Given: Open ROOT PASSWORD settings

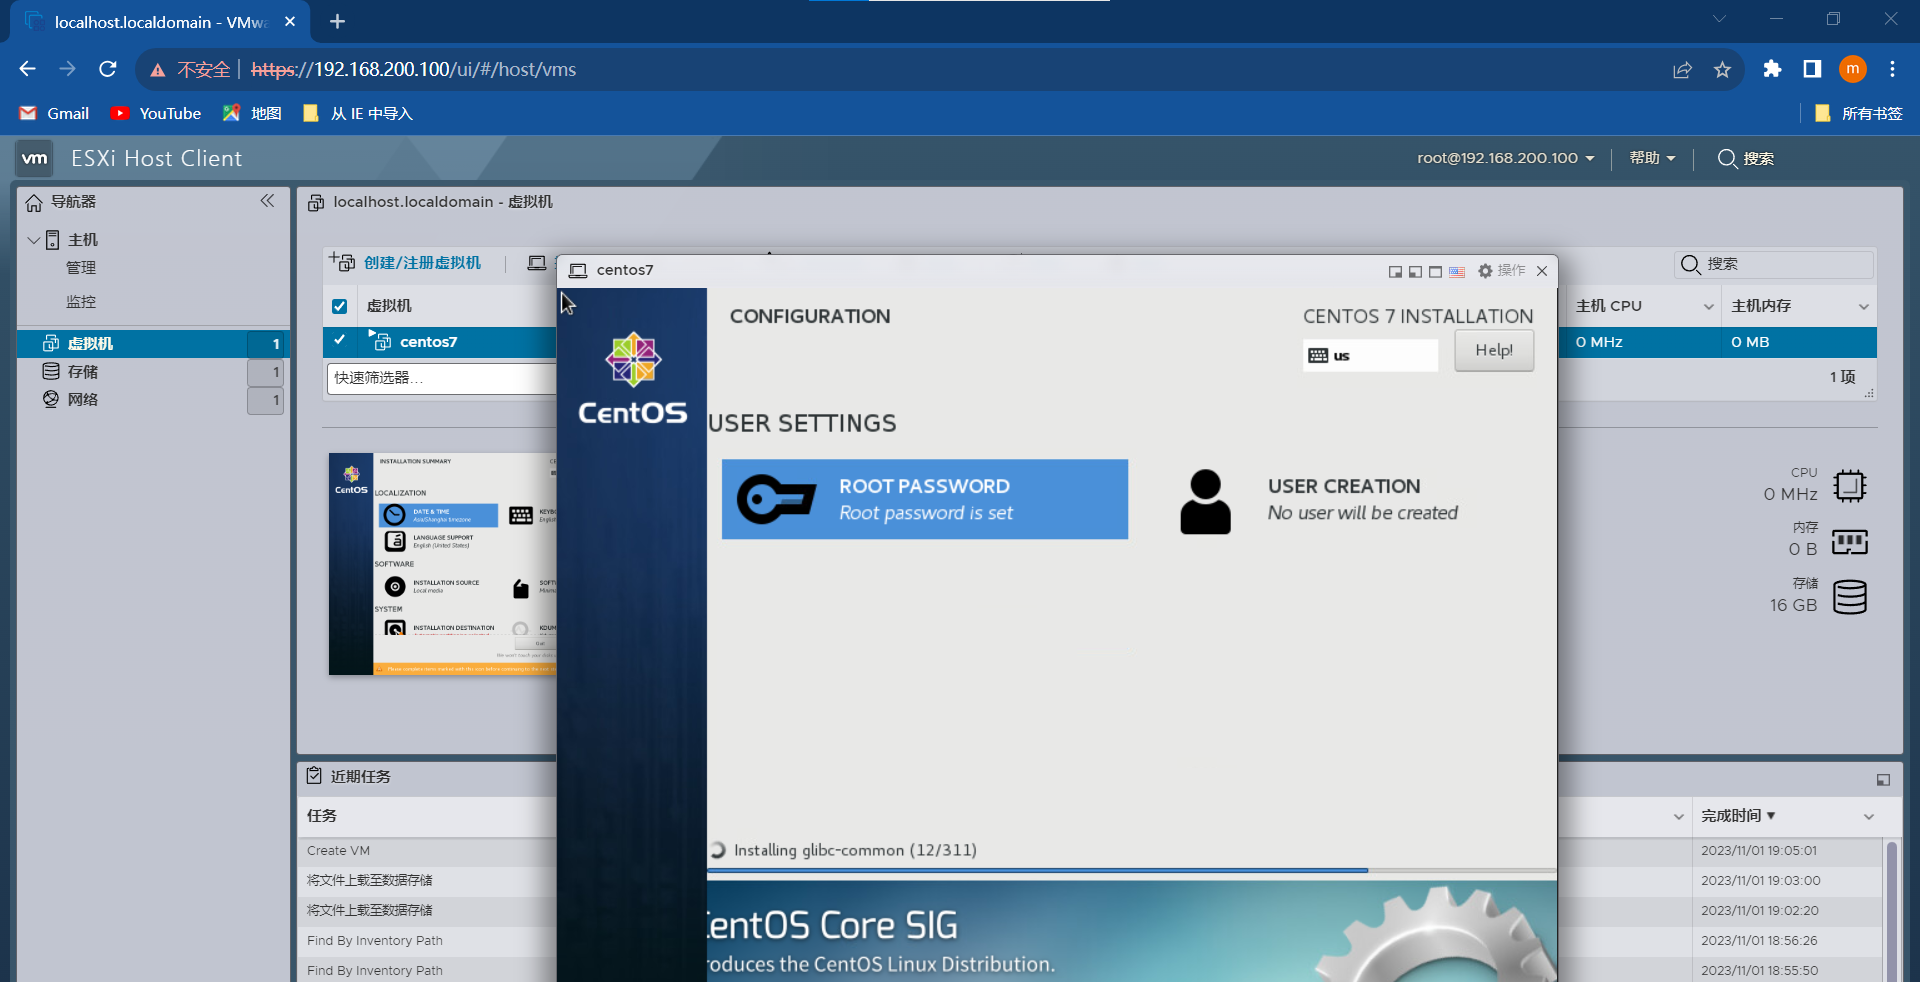Looking at the screenshot, I should click(x=925, y=499).
